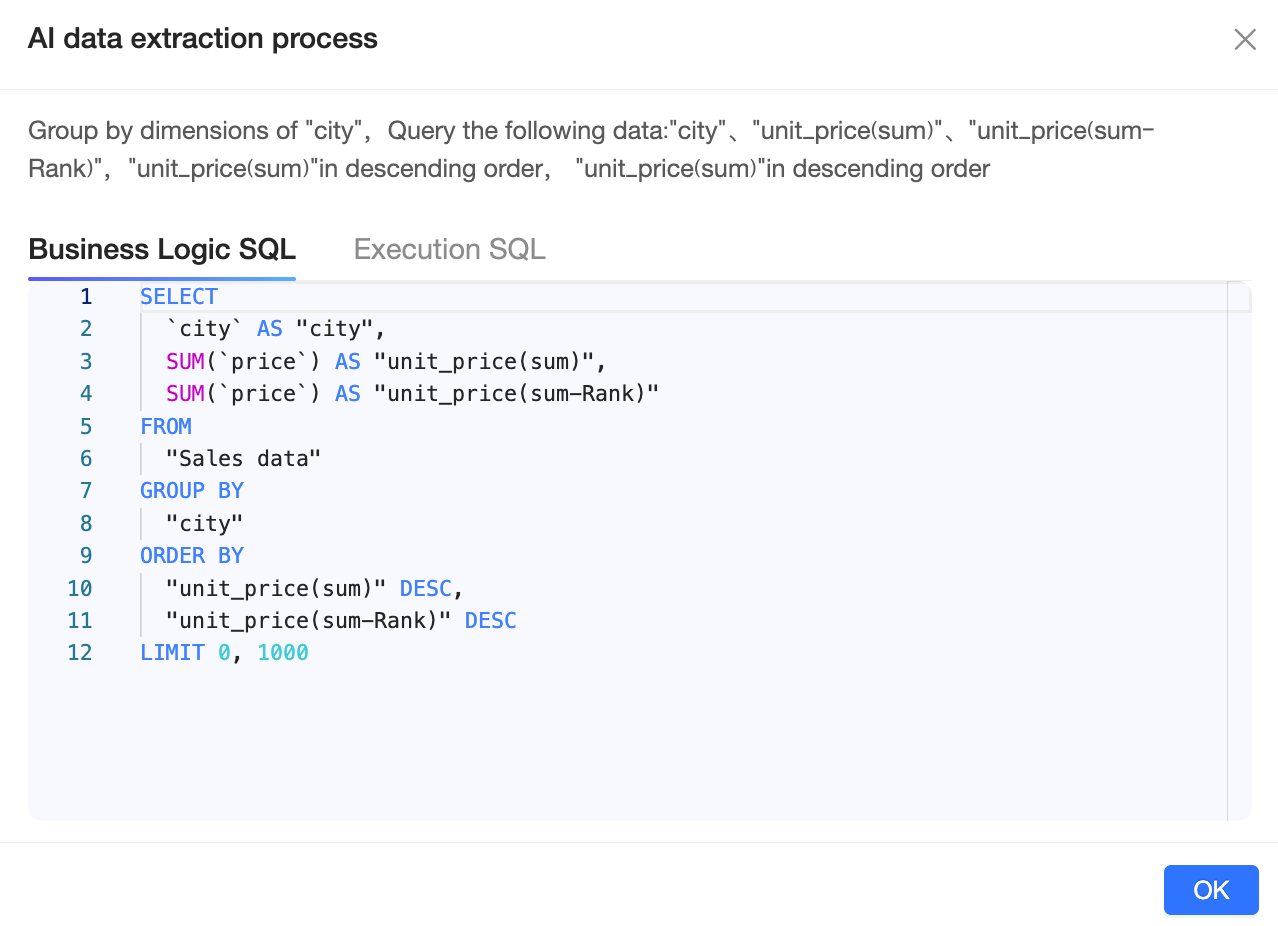Click first SUM function on line 3
Viewport: 1278px width, 926px height.
click(185, 361)
